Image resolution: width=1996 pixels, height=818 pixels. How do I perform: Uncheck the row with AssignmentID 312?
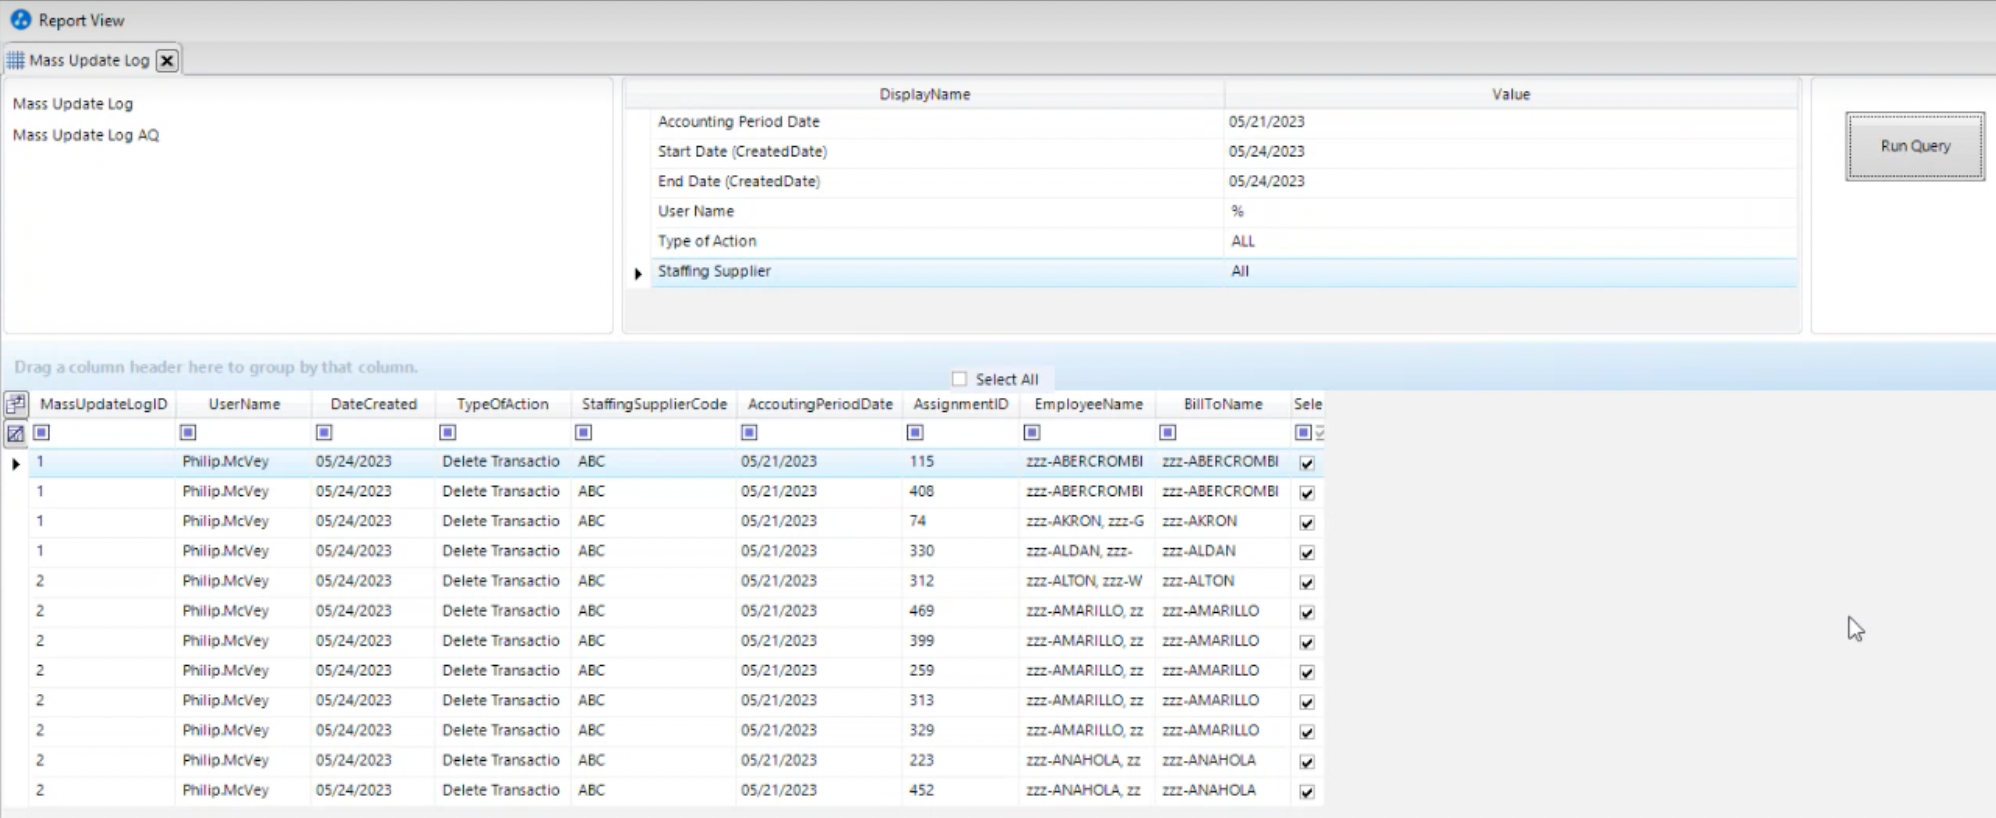[x=1307, y=583]
